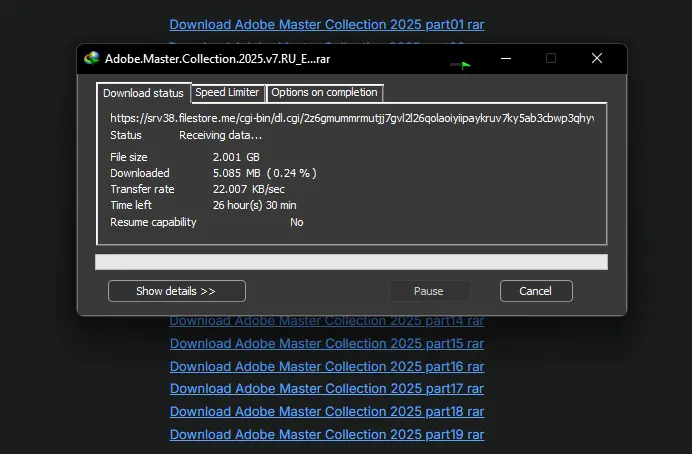Open the part17 rar download link
692x454 pixels.
click(327, 389)
